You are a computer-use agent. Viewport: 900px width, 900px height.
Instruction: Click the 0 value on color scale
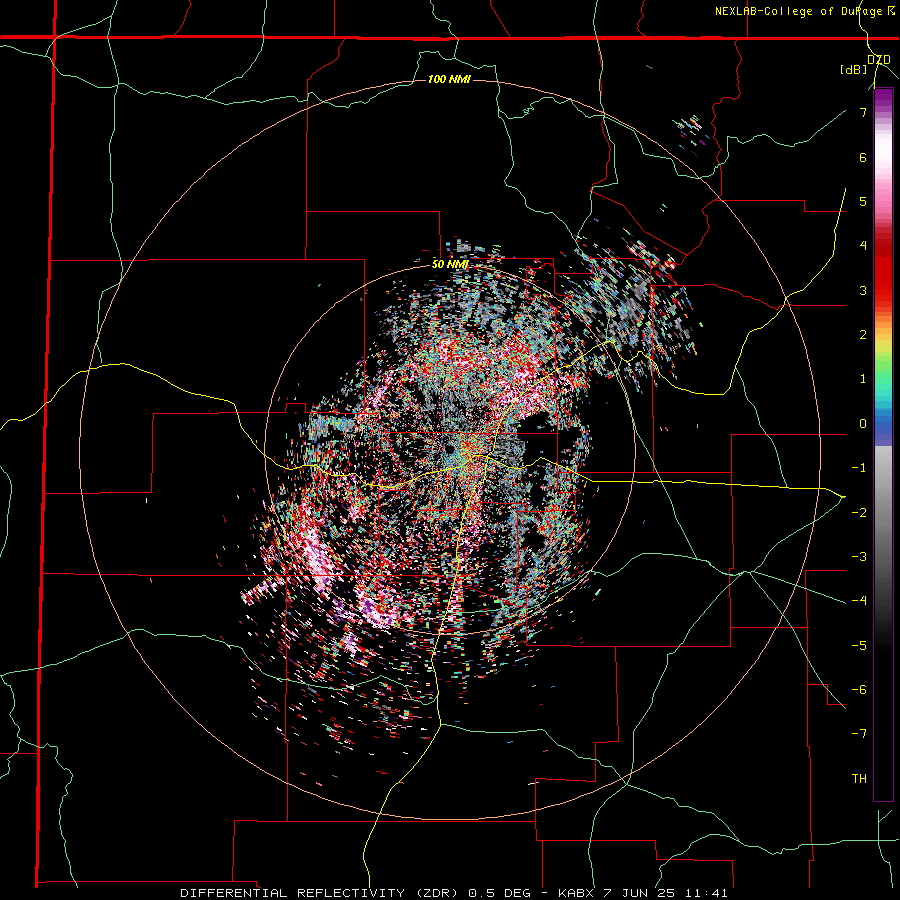click(863, 424)
